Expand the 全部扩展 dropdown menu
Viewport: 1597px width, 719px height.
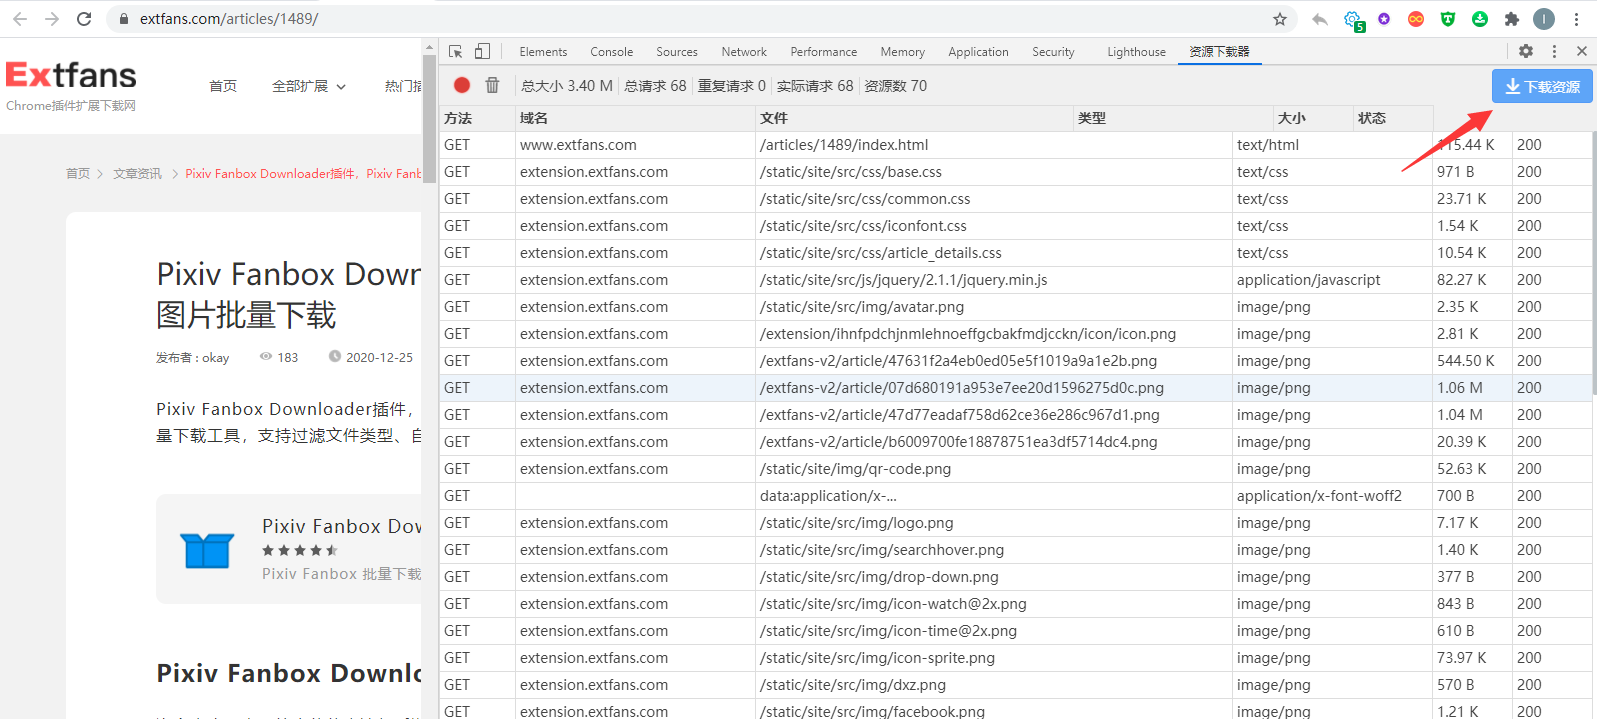tap(309, 86)
